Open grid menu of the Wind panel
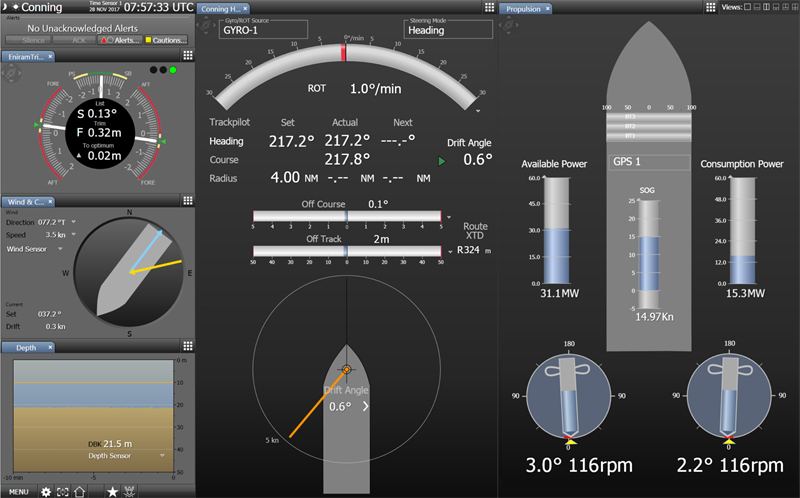Viewport: 800px width, 498px height. tap(186, 201)
